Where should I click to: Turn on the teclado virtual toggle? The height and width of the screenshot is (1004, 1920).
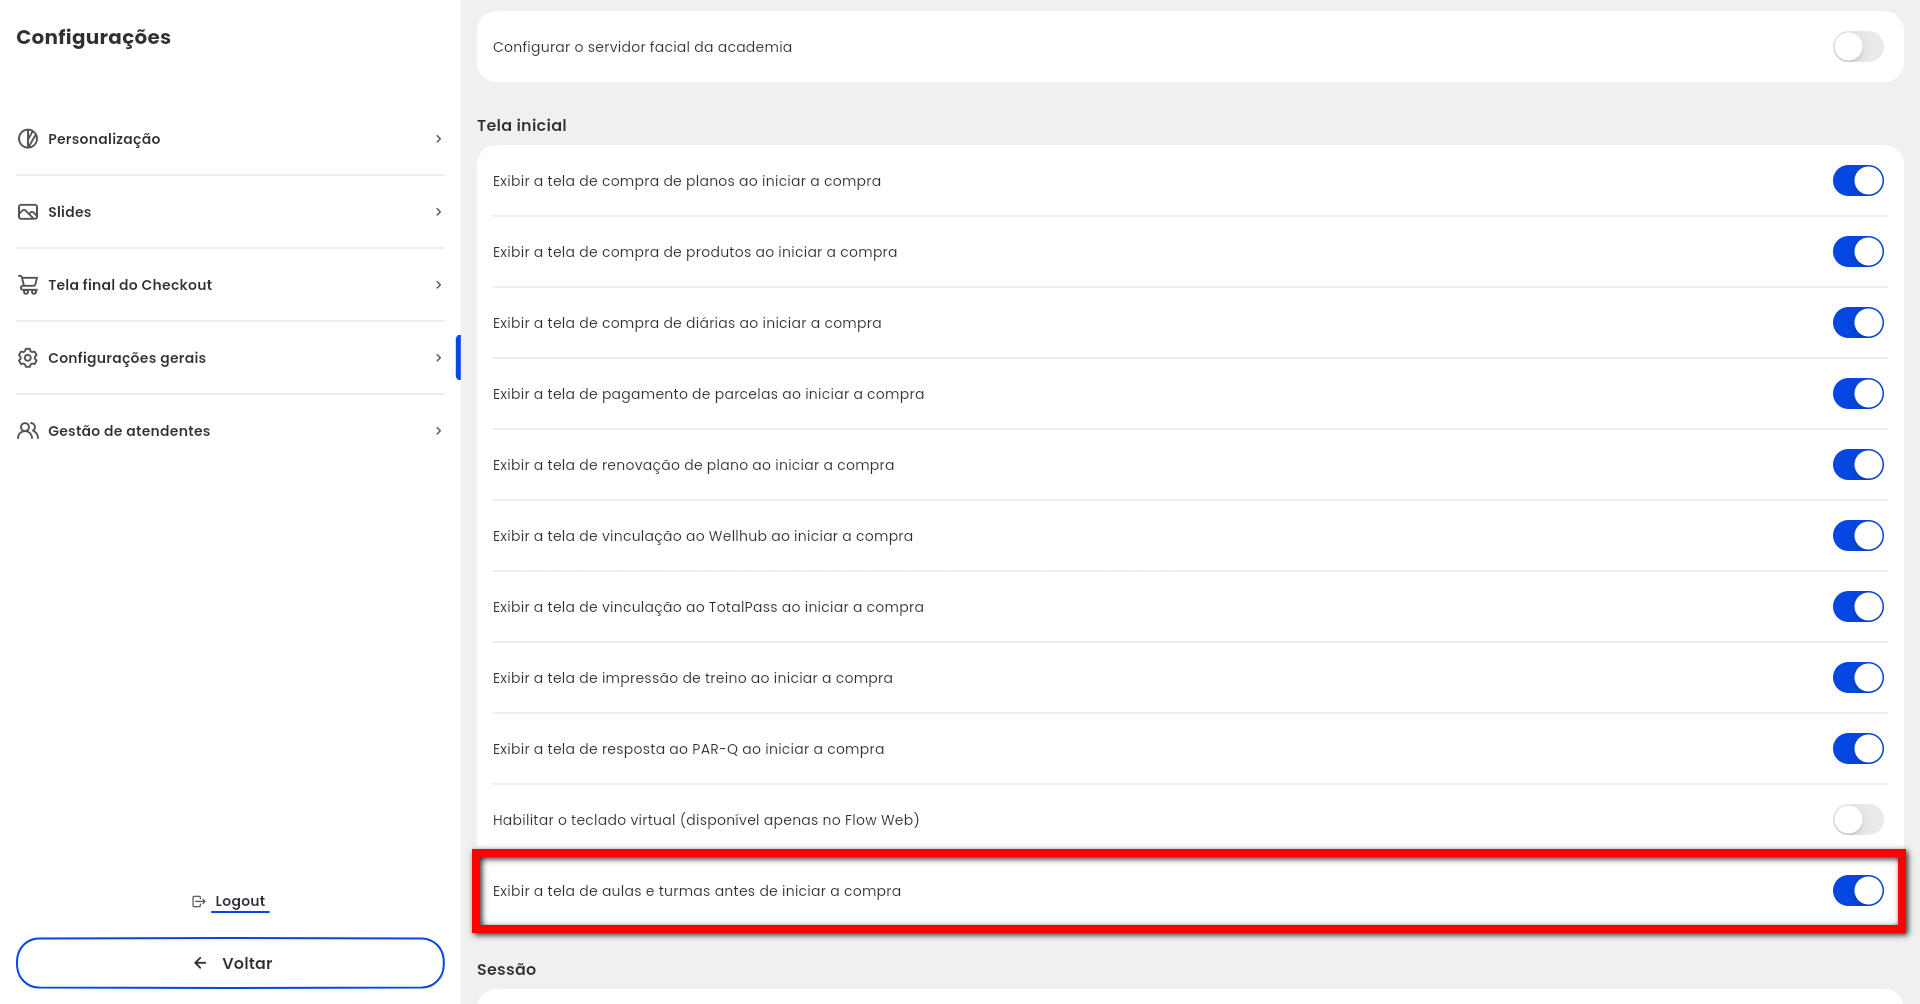point(1857,820)
